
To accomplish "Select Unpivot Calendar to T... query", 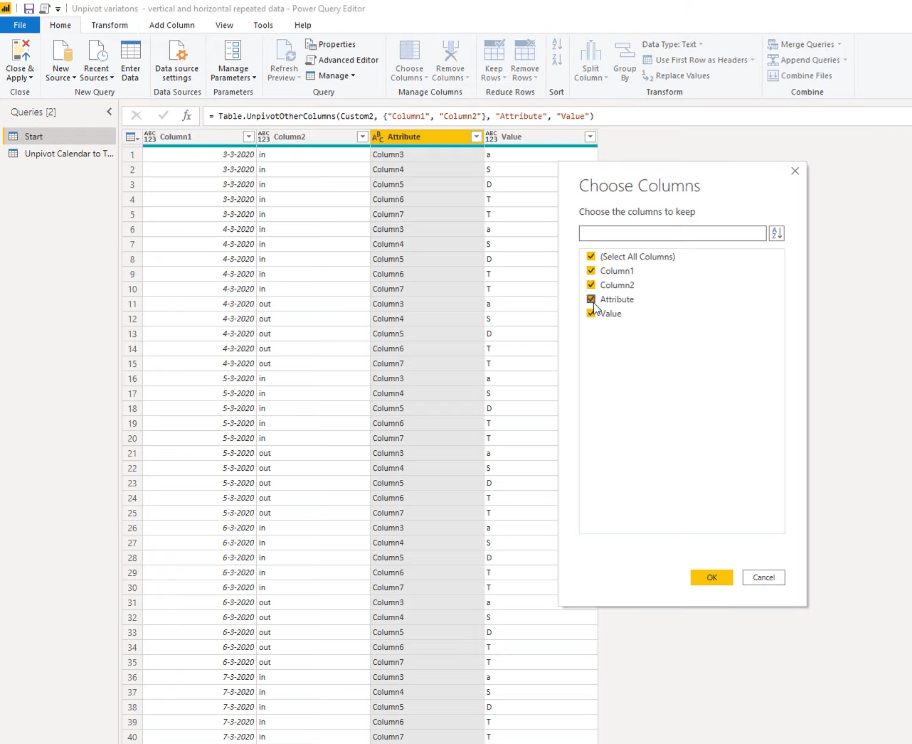I will pos(59,154).
